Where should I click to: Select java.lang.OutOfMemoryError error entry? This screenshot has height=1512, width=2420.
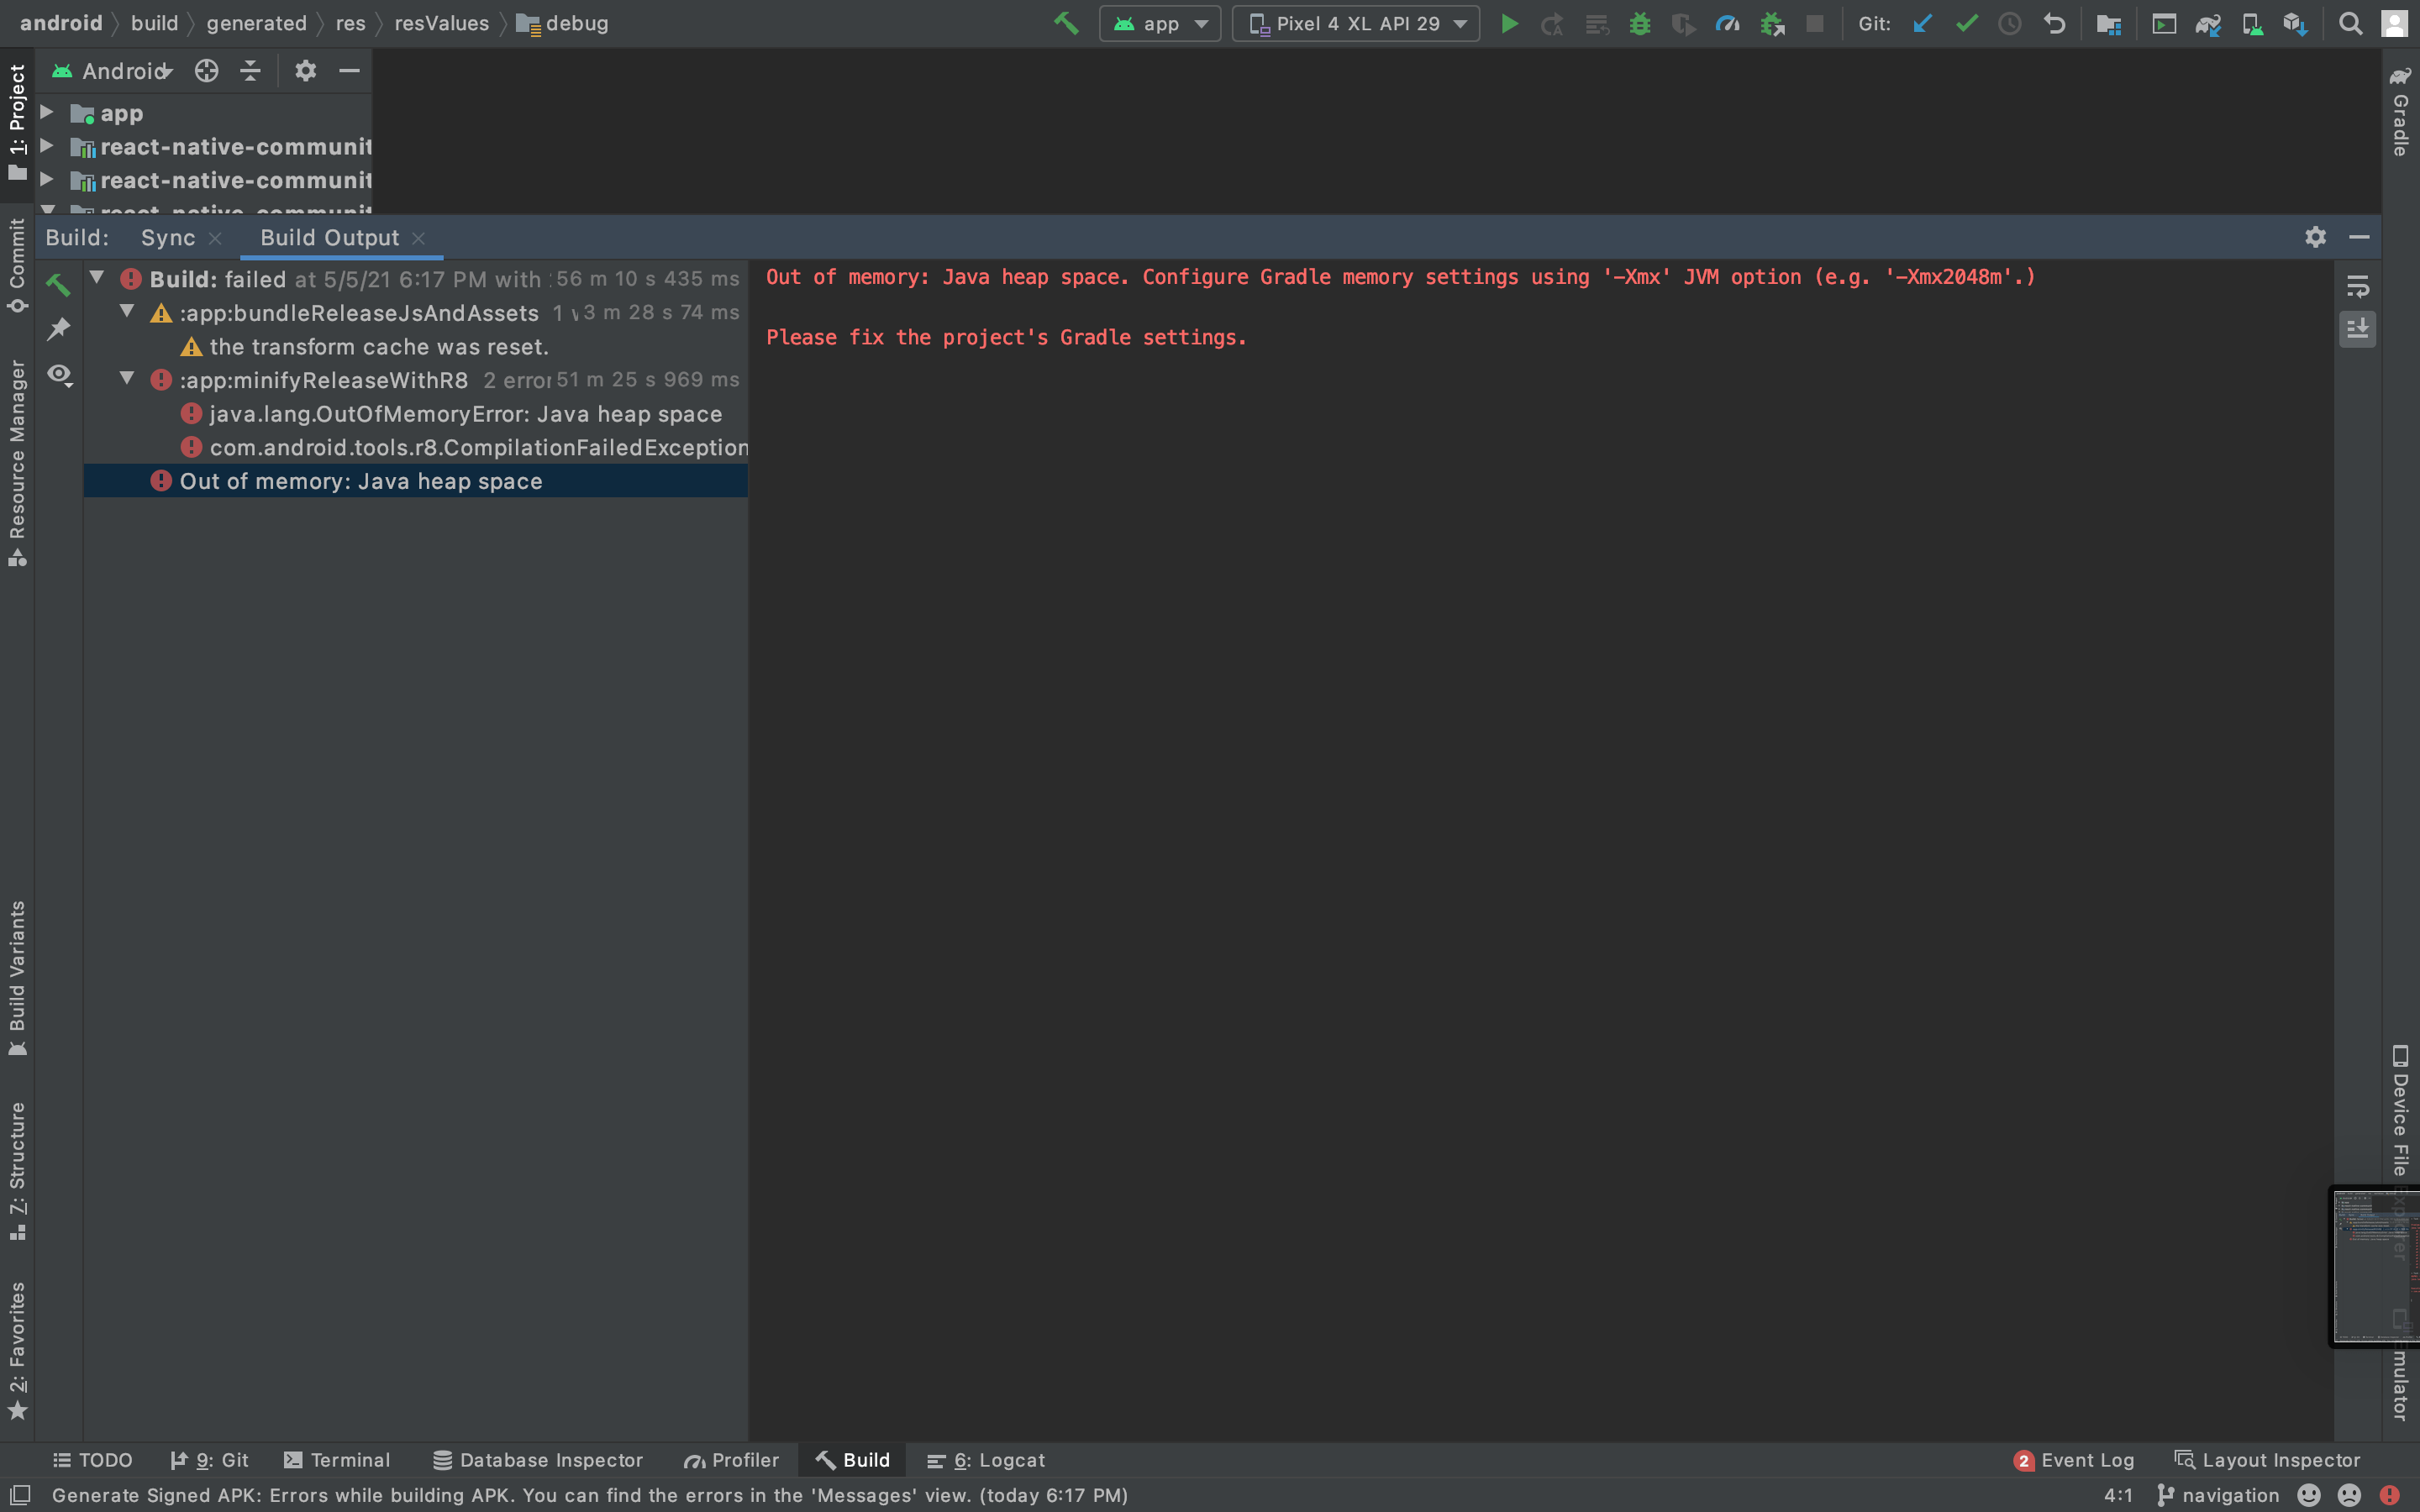[x=465, y=414]
